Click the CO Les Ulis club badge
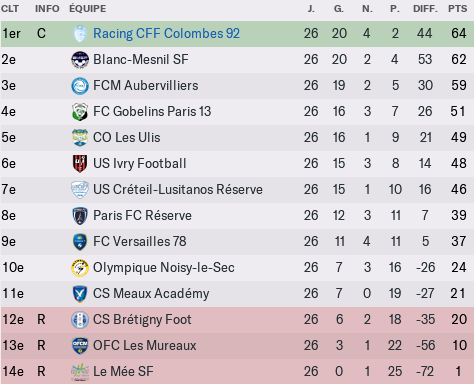The image size is (474, 384). pyautogui.click(x=80, y=138)
